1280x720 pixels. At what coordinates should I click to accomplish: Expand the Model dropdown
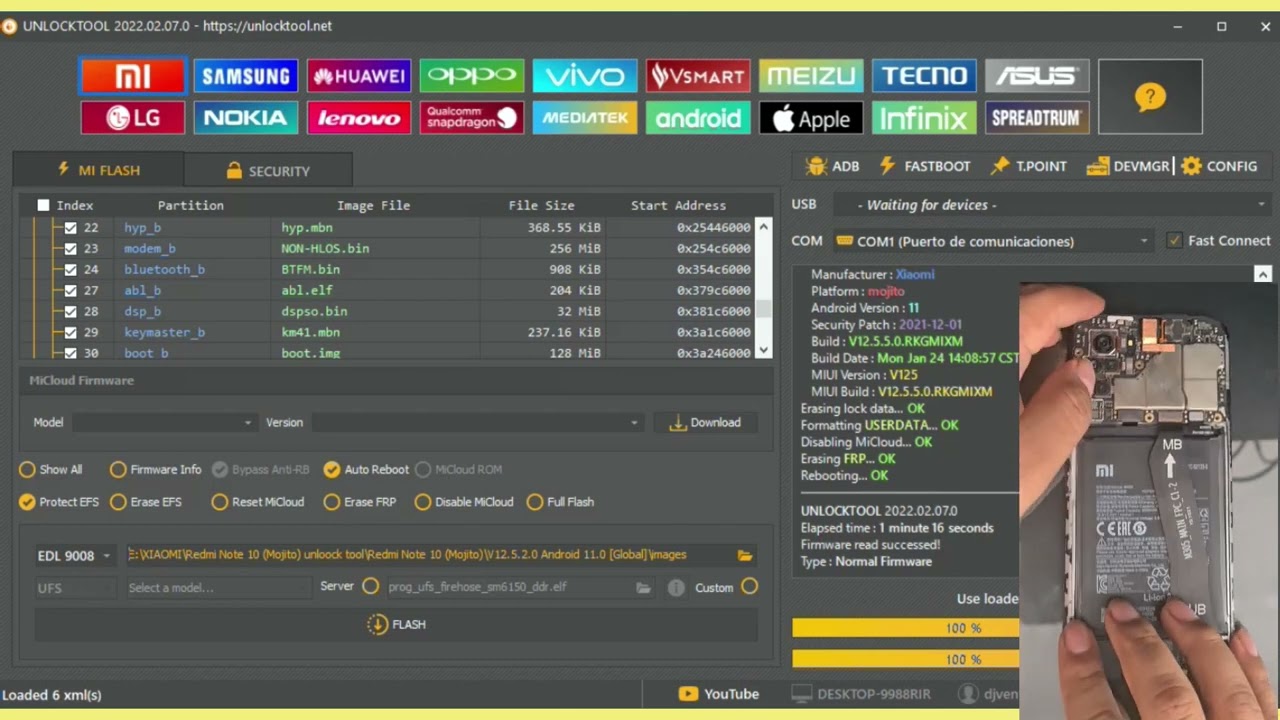click(x=164, y=423)
